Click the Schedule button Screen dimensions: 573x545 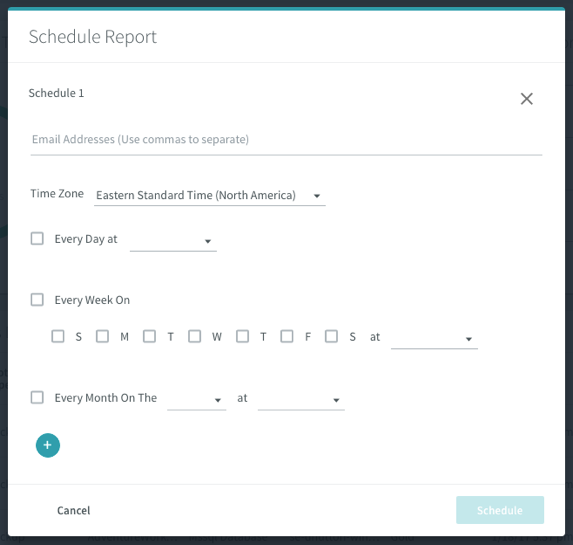click(x=500, y=510)
